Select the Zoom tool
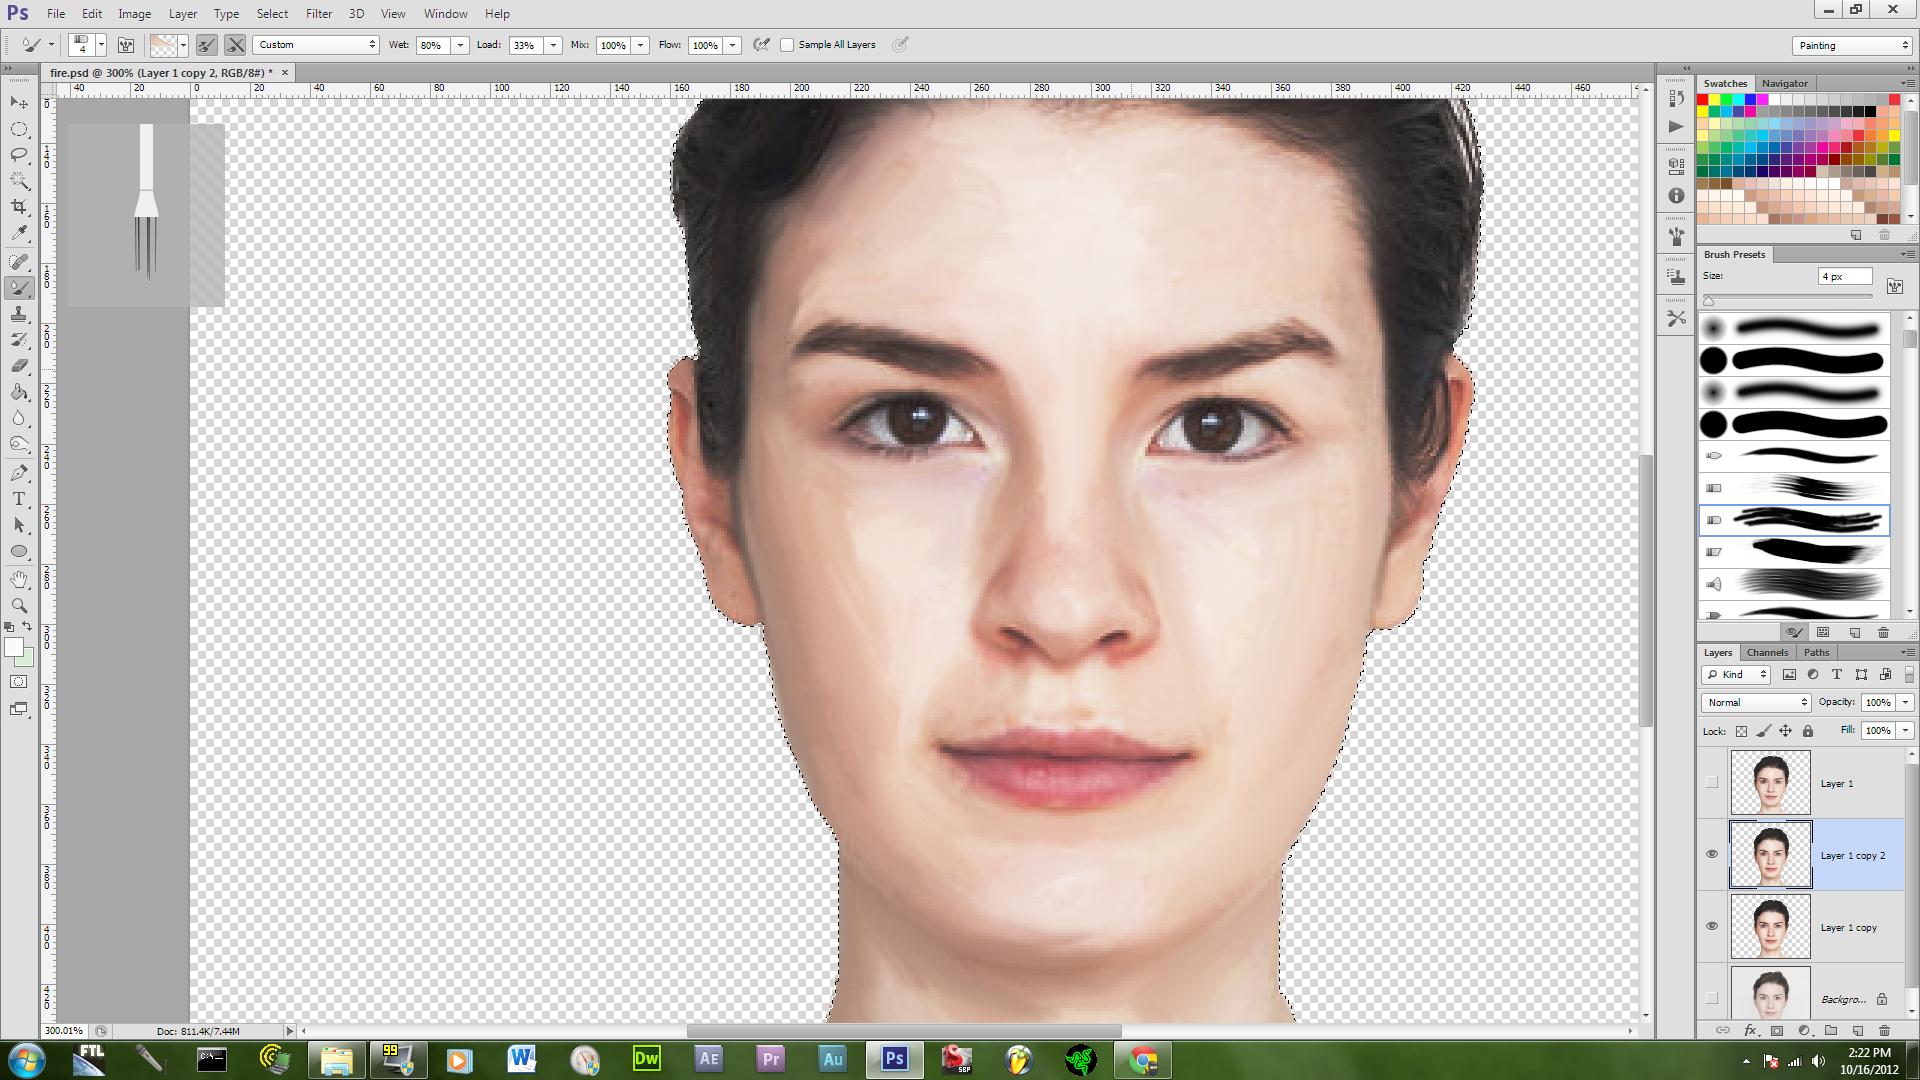The width and height of the screenshot is (1920, 1080). [19, 606]
